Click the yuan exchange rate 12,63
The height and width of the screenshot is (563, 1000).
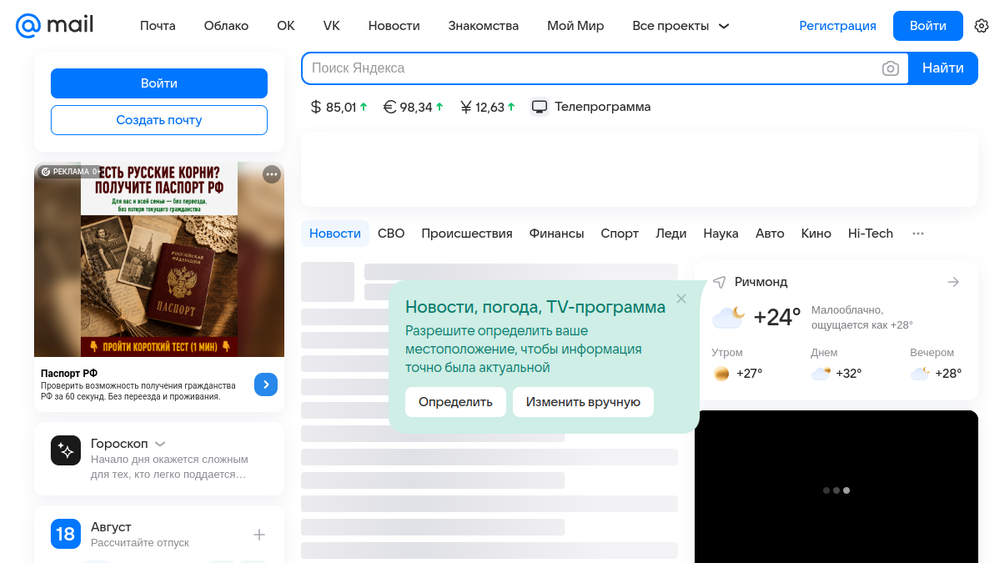(487, 107)
